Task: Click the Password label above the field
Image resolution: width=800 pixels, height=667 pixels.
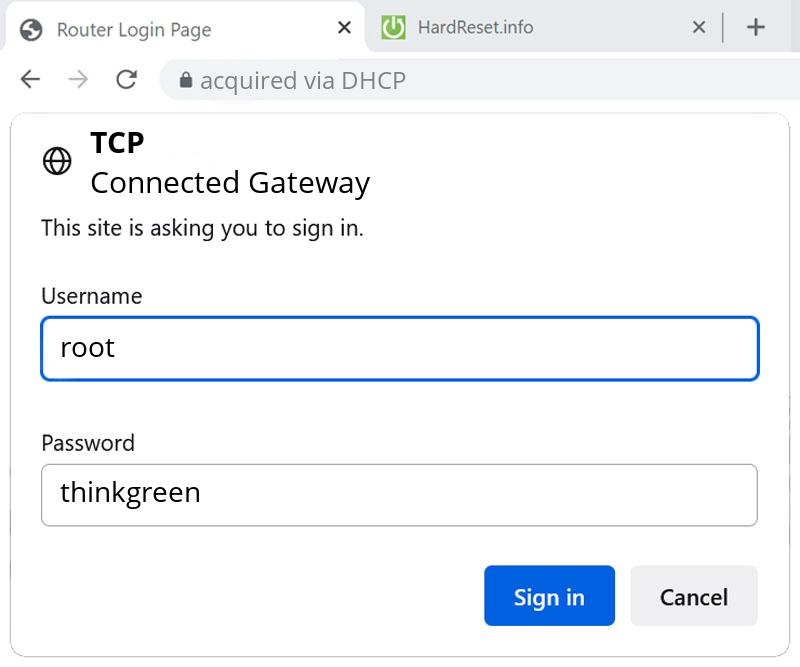Action: pos(88,443)
